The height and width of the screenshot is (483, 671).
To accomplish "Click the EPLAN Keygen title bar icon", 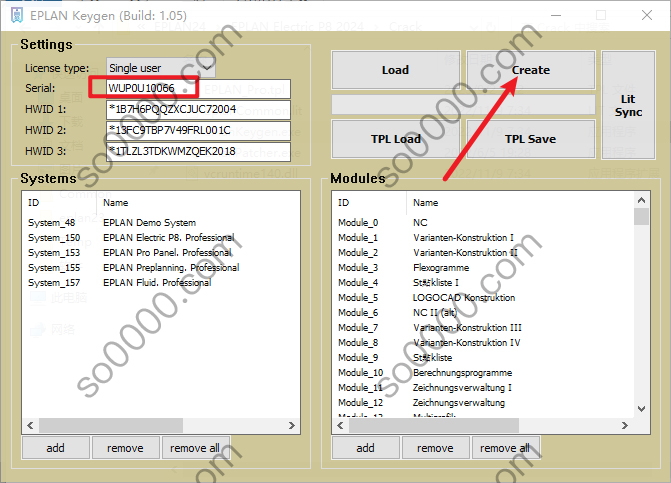I will click(x=17, y=15).
